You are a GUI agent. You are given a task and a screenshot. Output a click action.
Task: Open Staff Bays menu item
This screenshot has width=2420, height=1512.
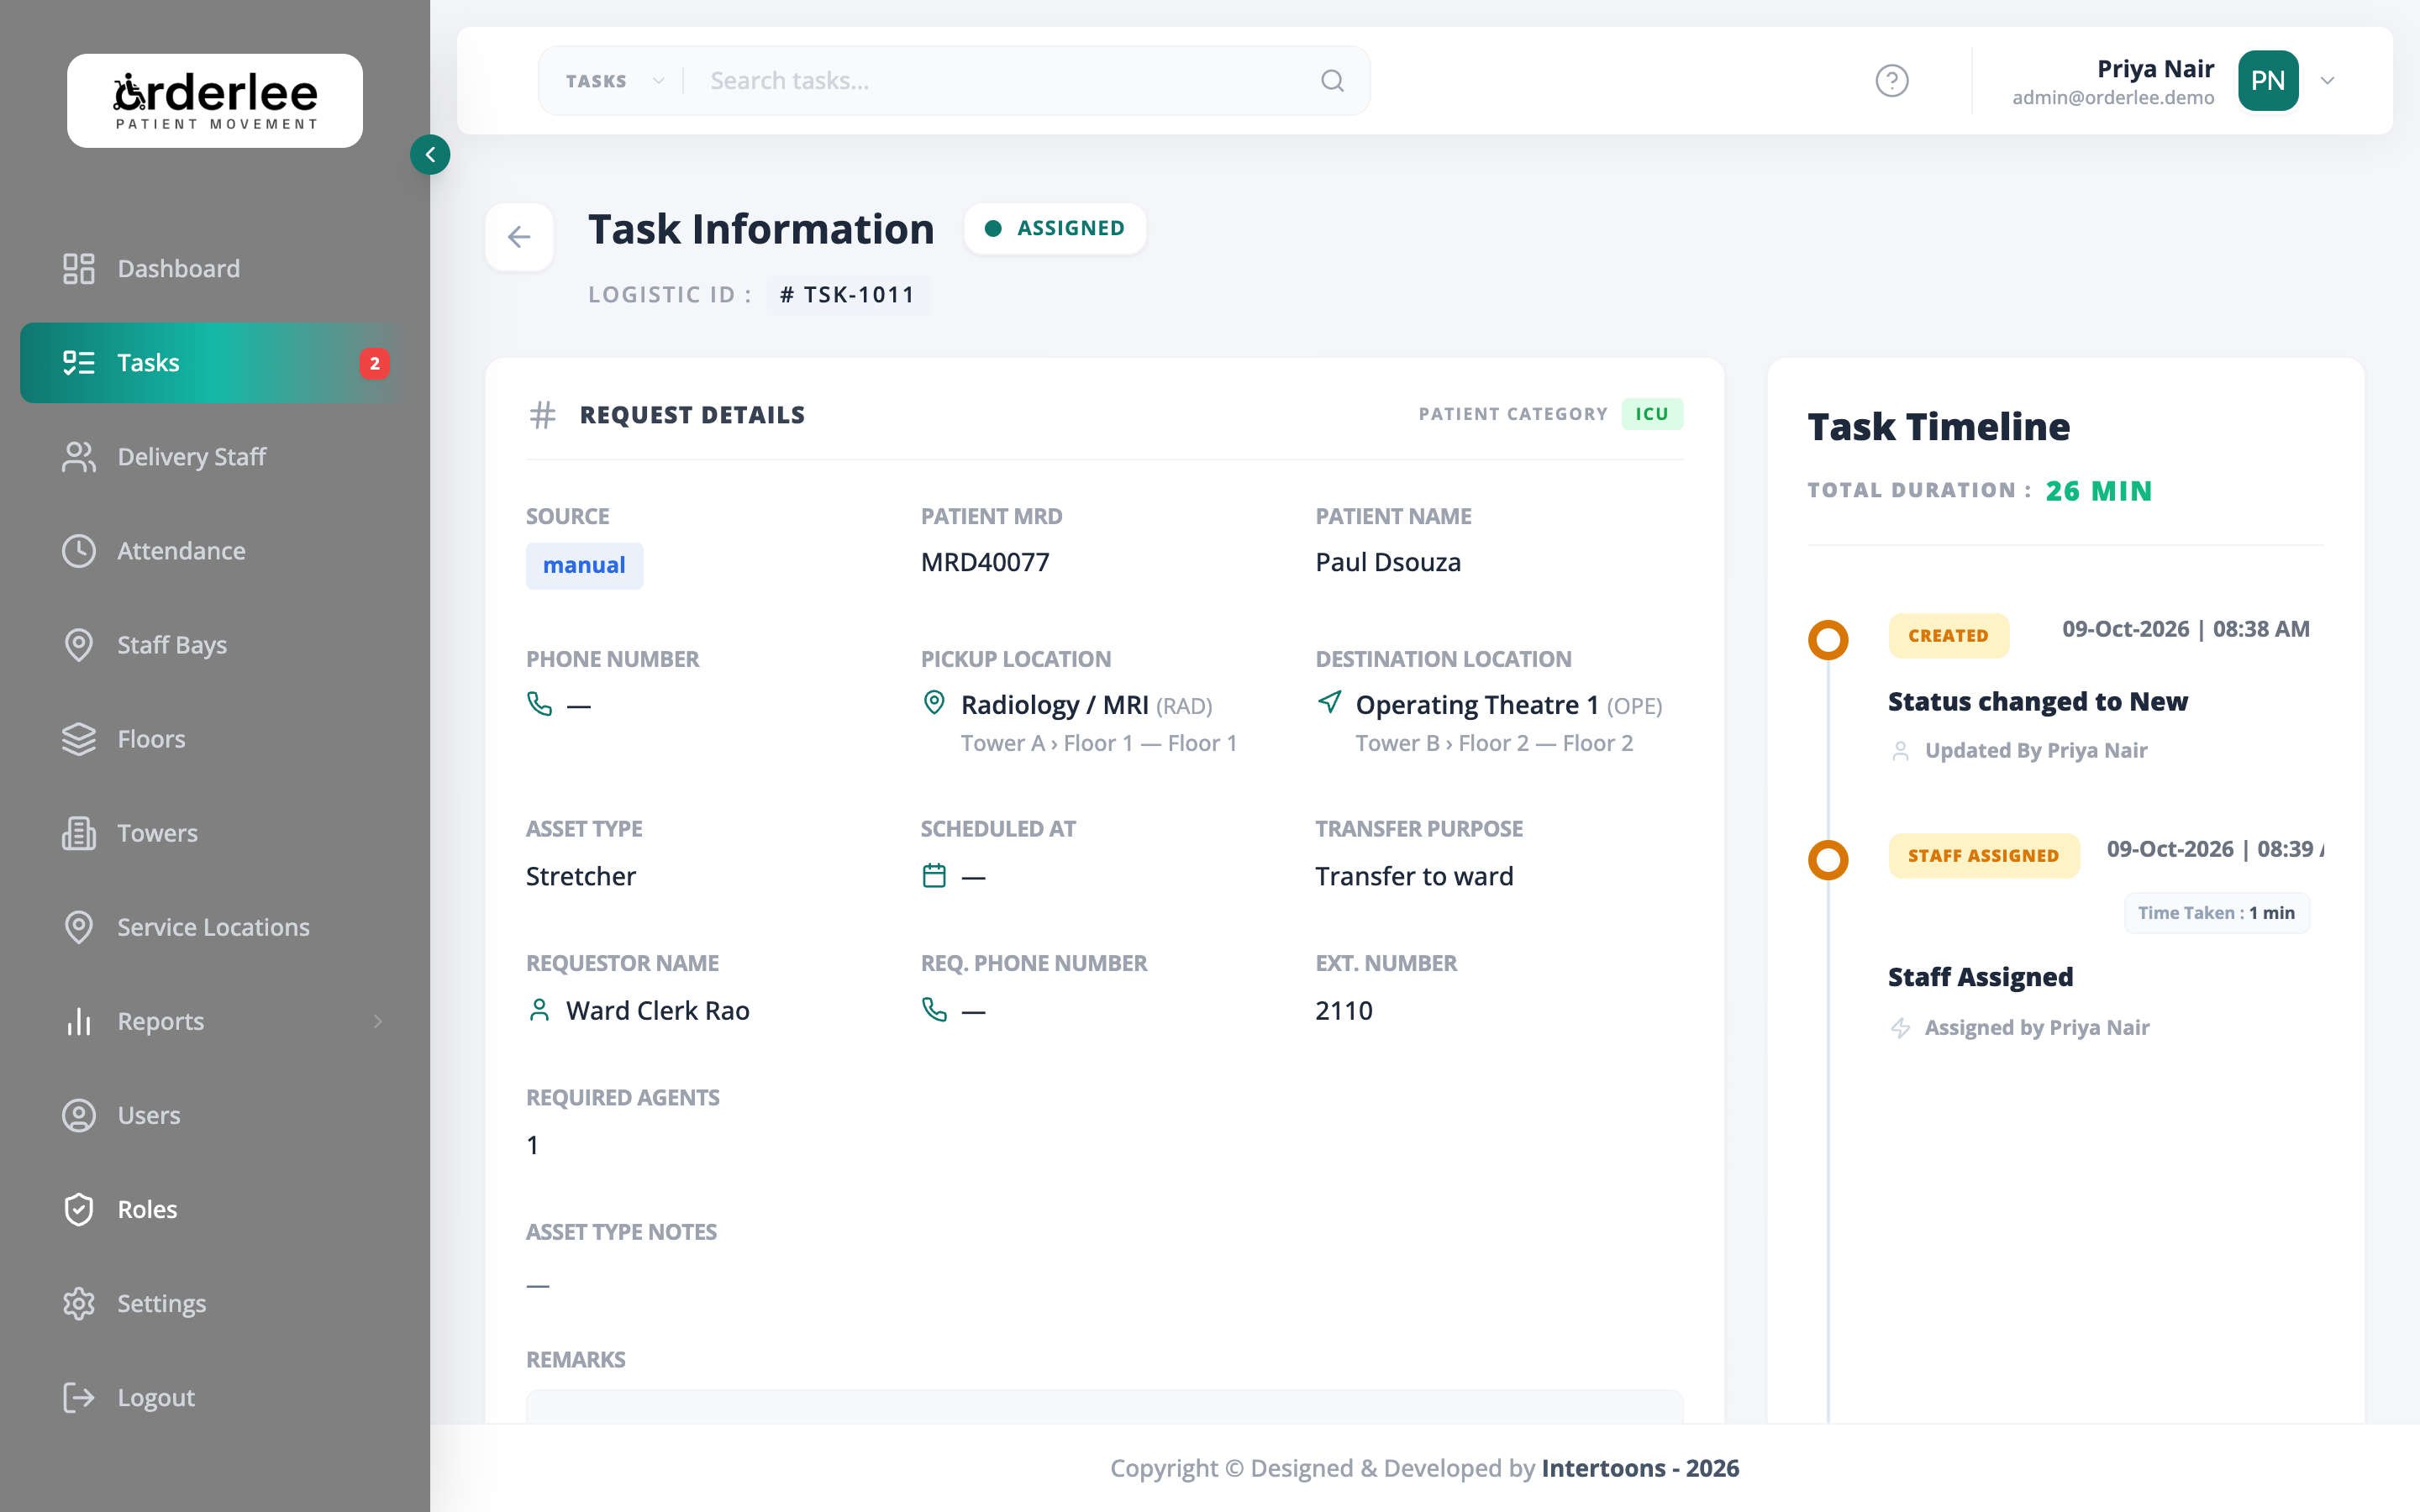click(215, 645)
